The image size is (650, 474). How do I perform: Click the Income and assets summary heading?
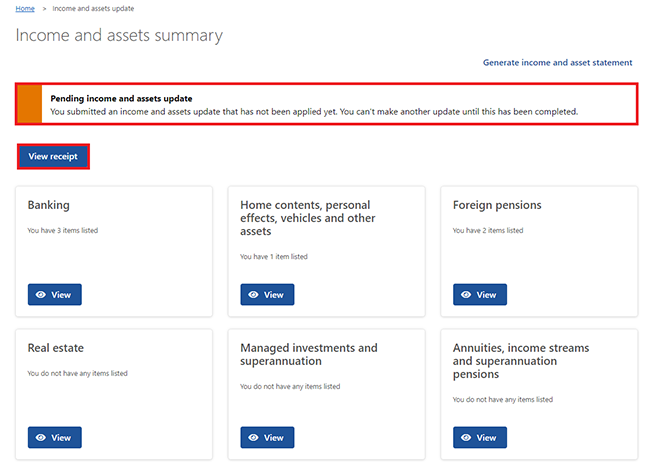119,36
